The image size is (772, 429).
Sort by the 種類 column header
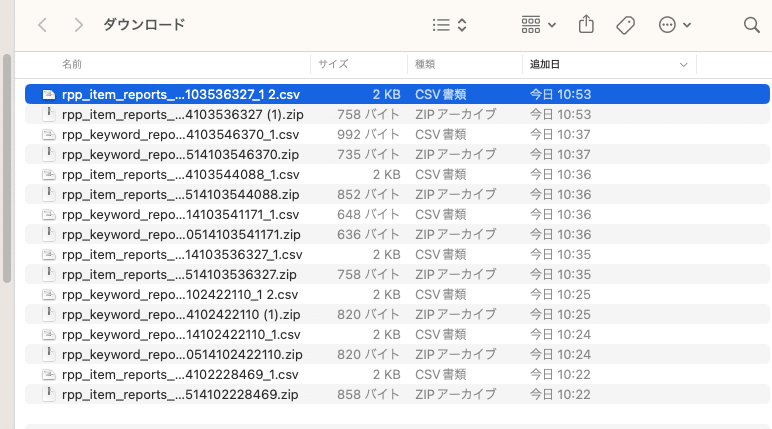click(424, 64)
